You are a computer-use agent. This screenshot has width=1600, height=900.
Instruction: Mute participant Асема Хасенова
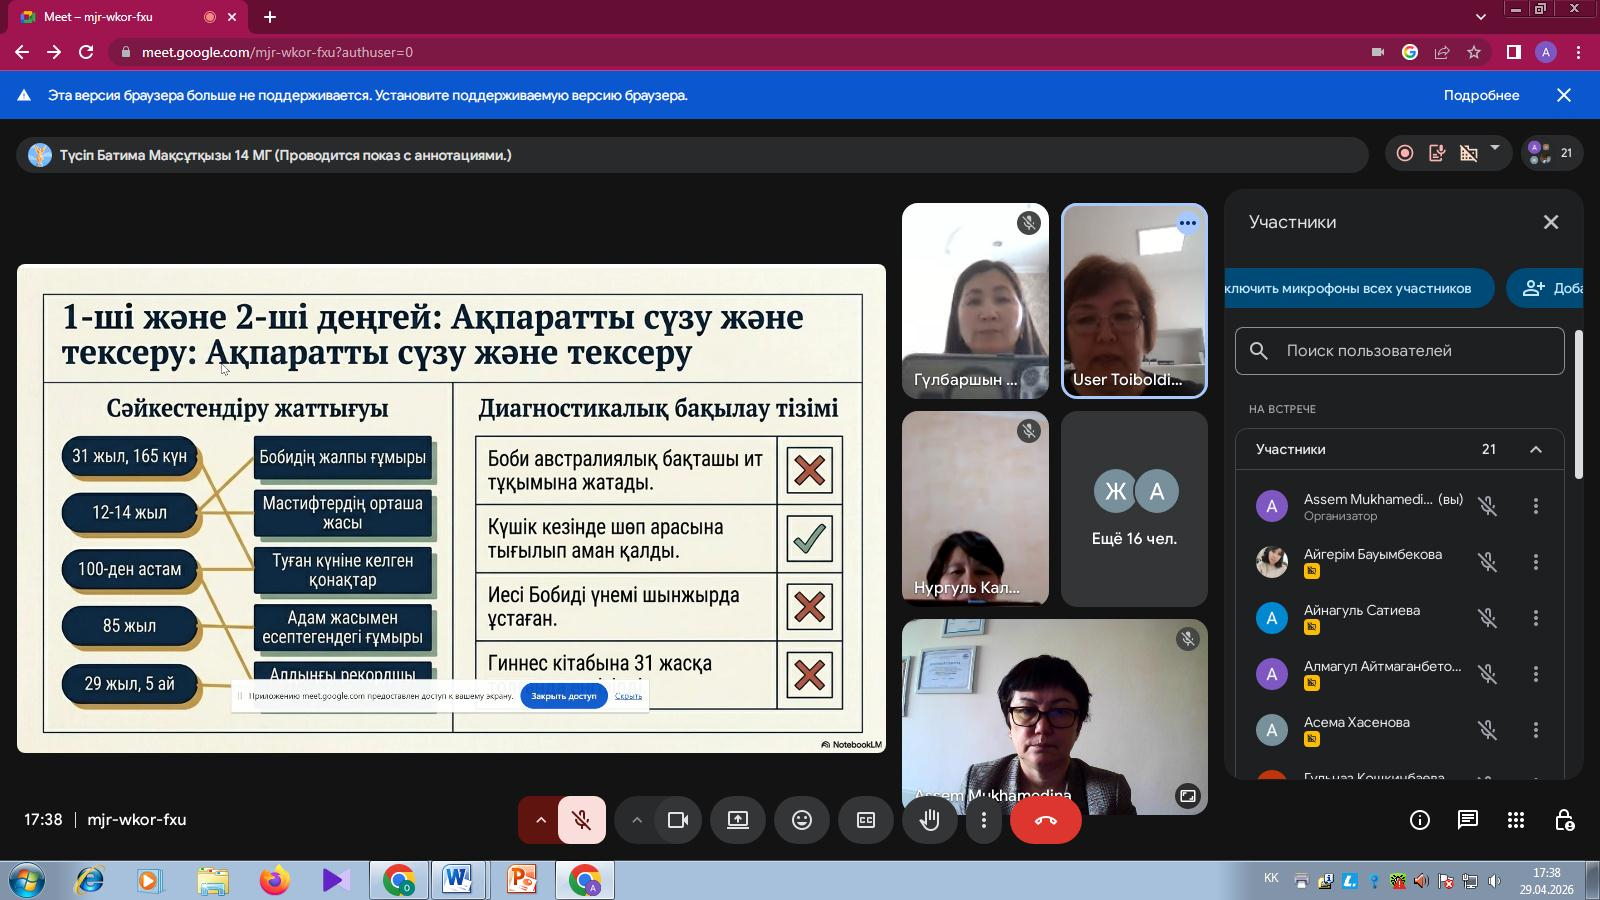click(x=1489, y=729)
